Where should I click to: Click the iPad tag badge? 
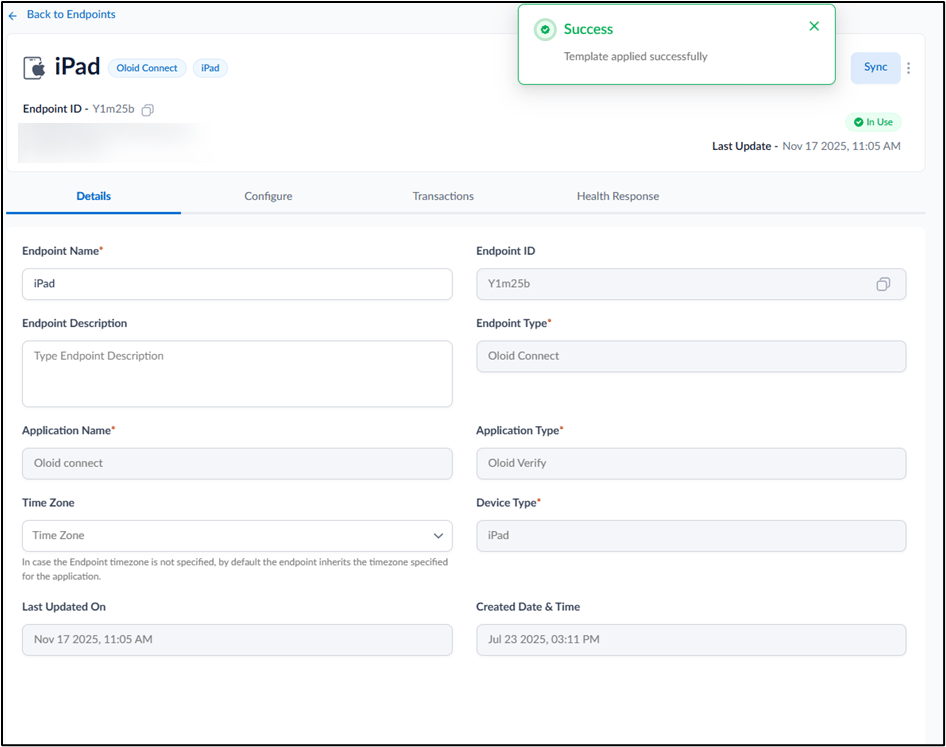pos(210,68)
